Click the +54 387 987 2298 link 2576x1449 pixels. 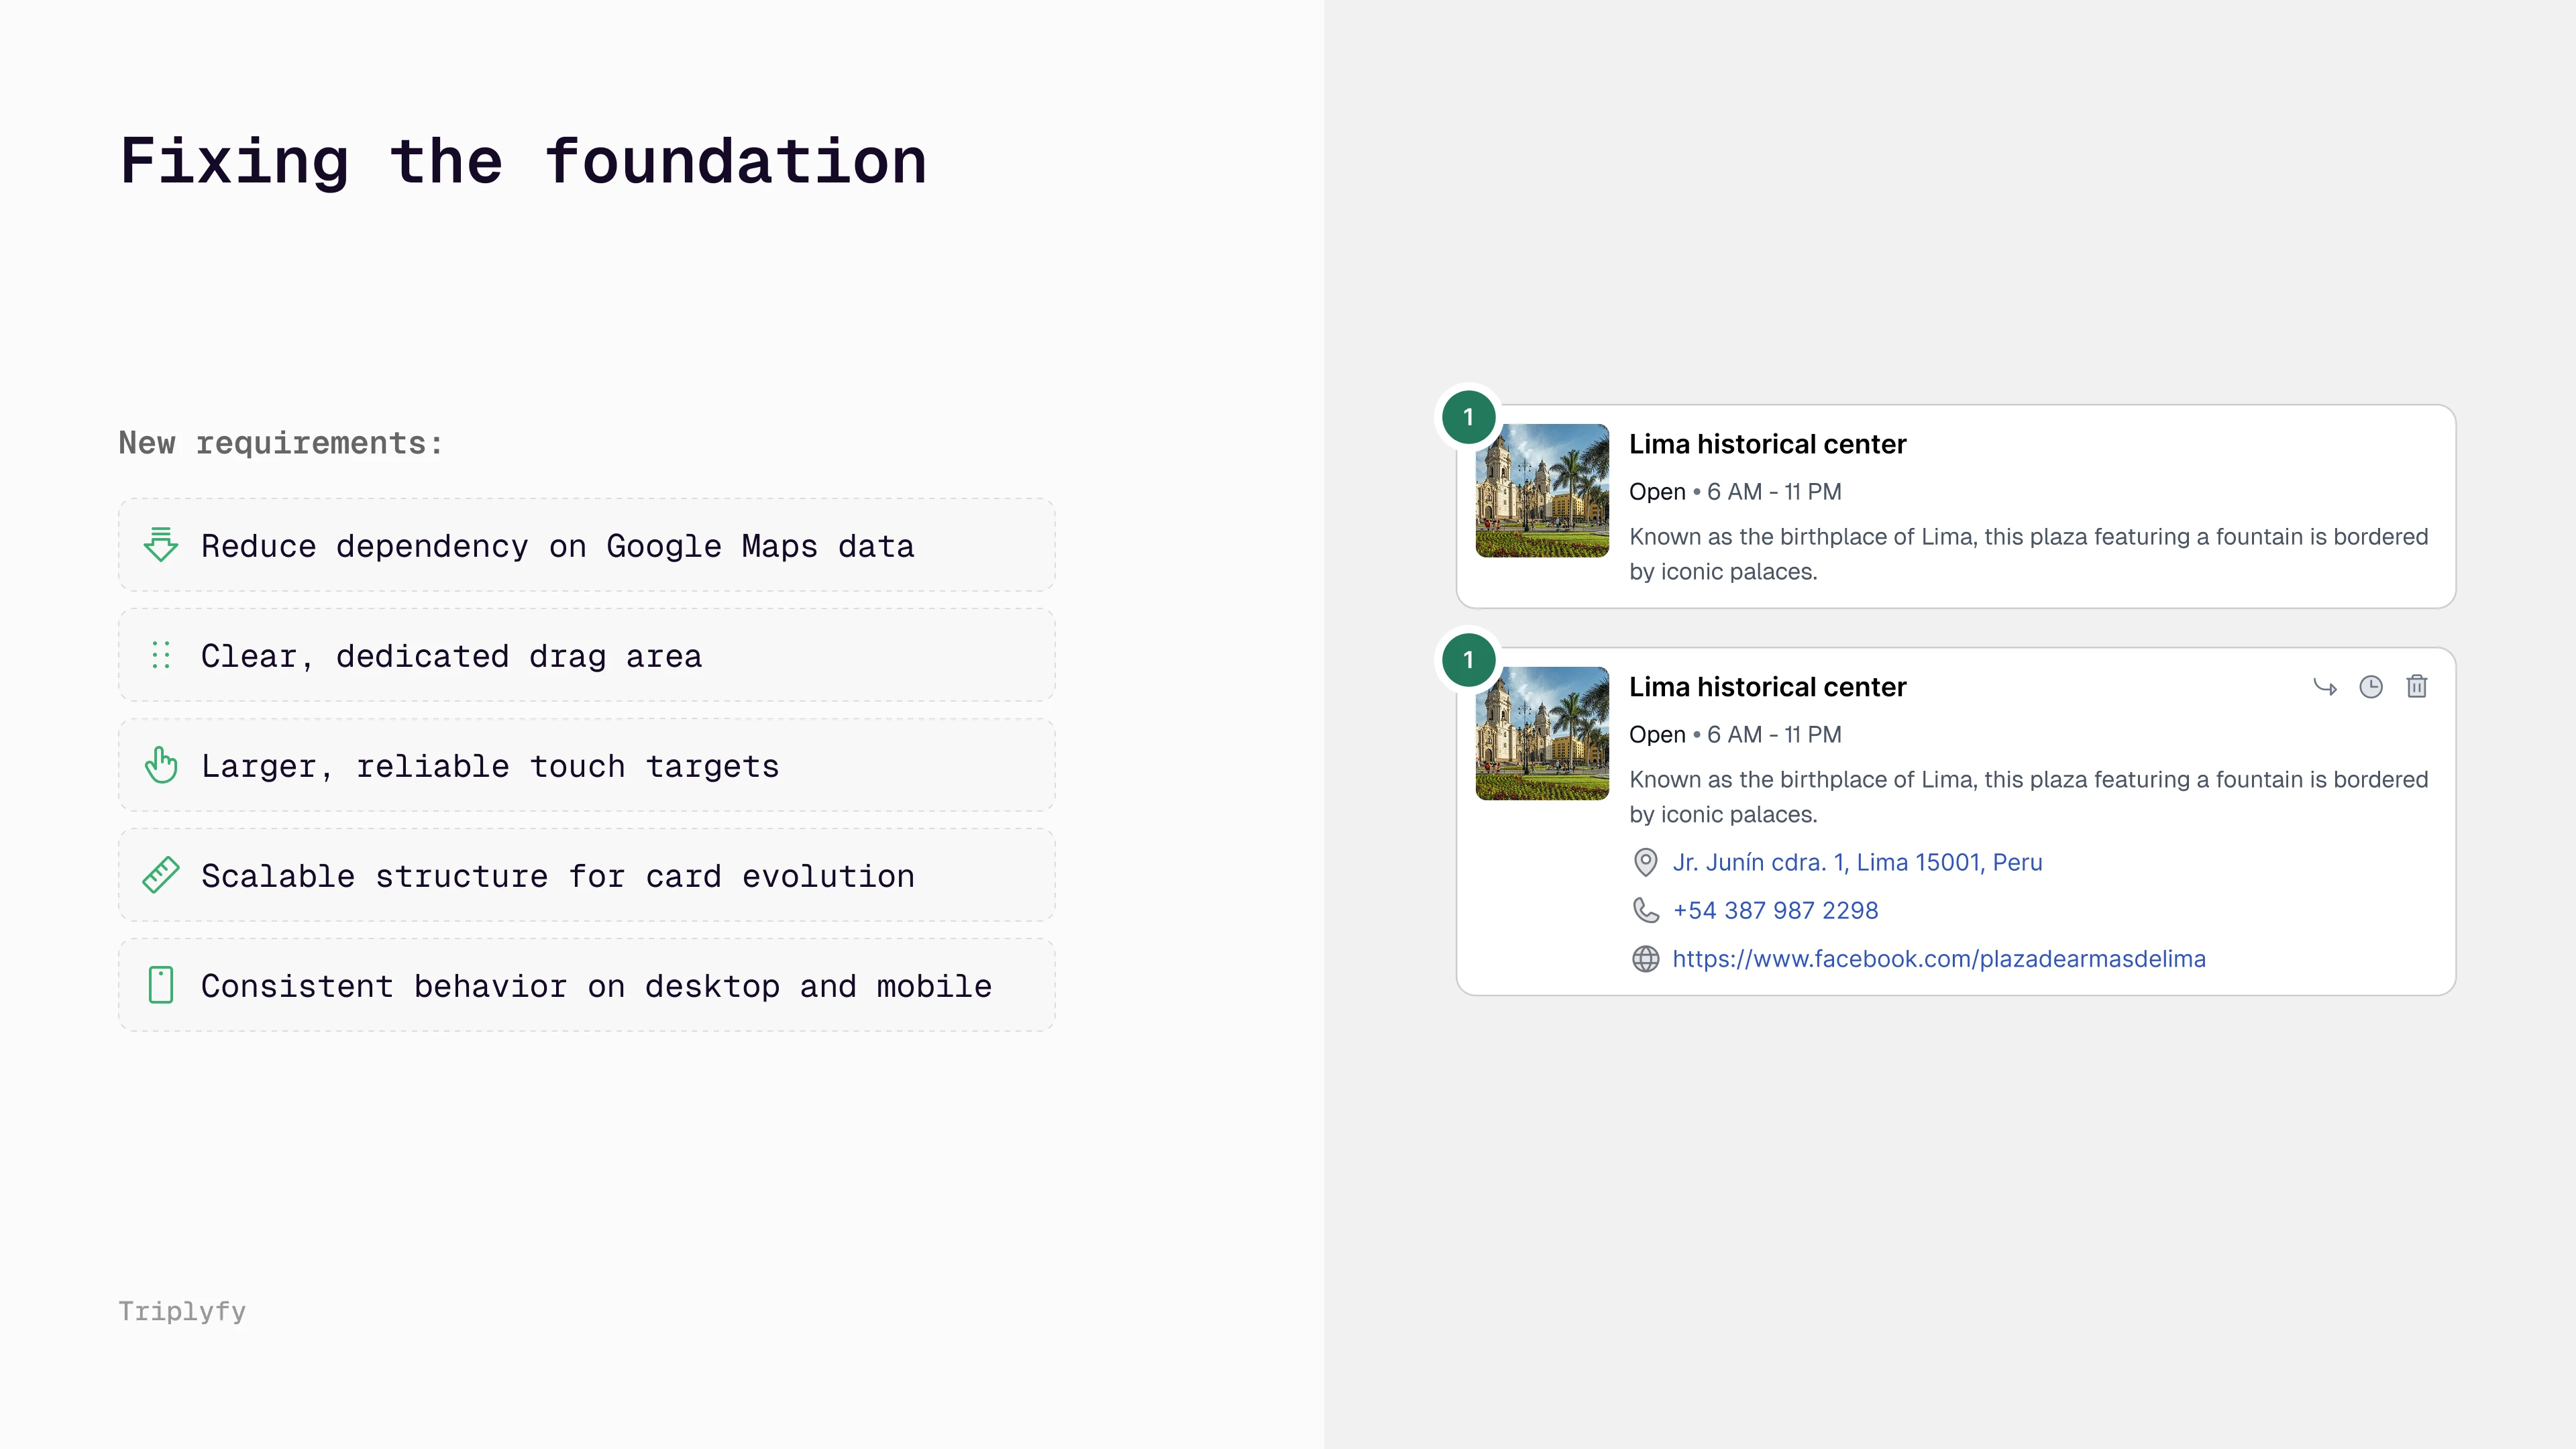1775,910
